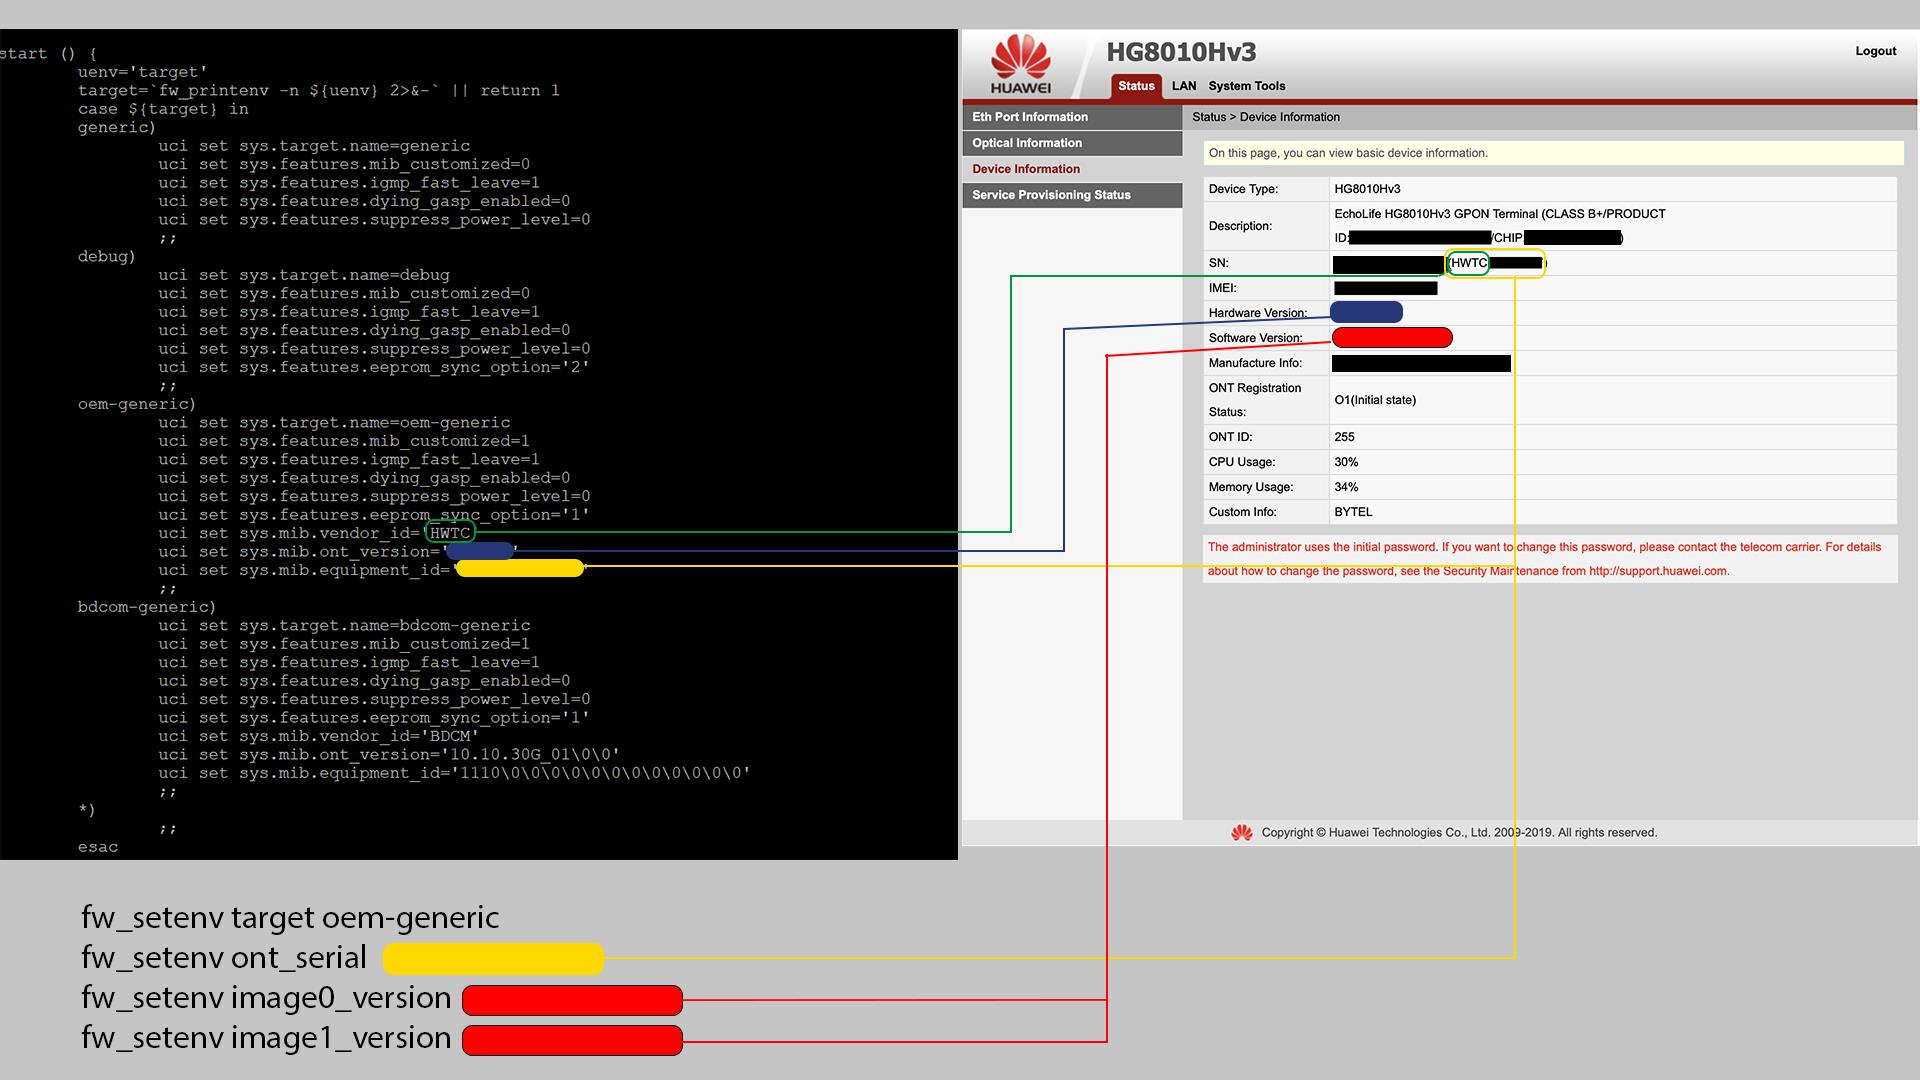The height and width of the screenshot is (1080, 1920).
Task: Click the IMEI label
Action: pos(1222,288)
